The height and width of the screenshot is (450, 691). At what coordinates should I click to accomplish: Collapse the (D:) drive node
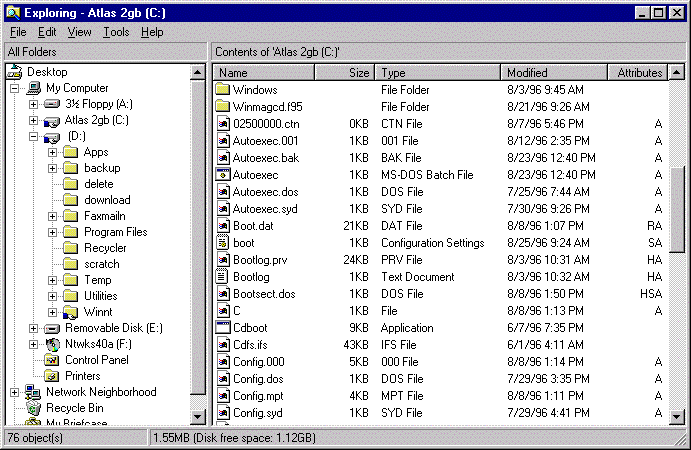(x=33, y=137)
